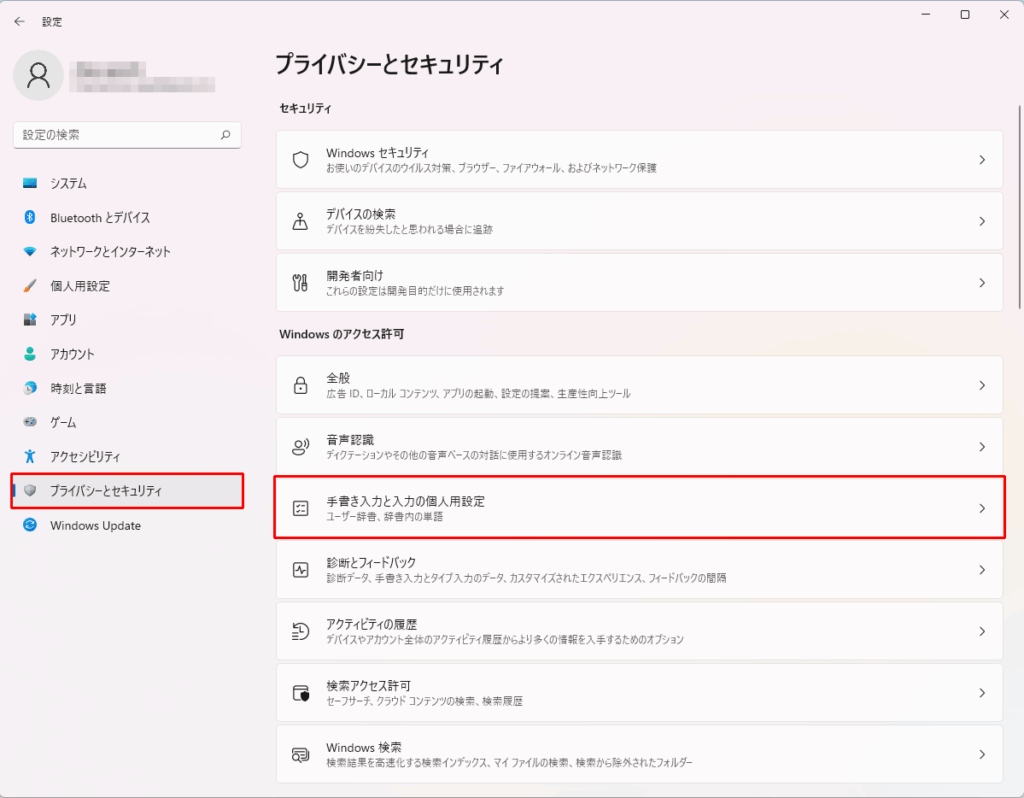
Task: Click the network Wi-Fi icon in sidebar
Action: 30,251
